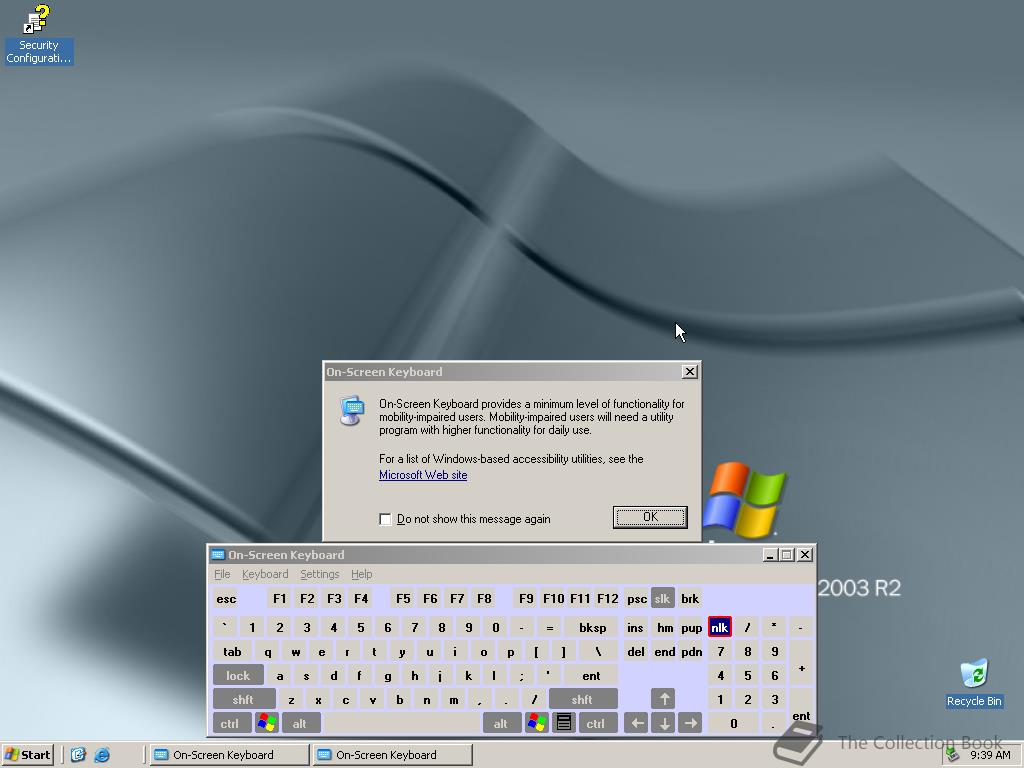Click the down arrow key

(x=664, y=723)
